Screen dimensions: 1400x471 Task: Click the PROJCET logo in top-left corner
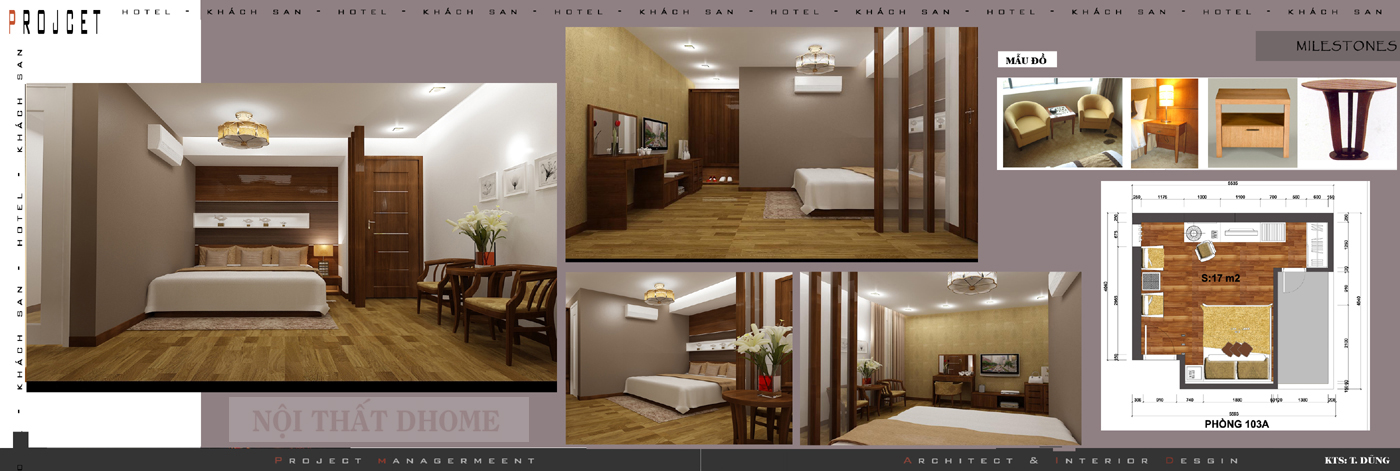(55, 19)
